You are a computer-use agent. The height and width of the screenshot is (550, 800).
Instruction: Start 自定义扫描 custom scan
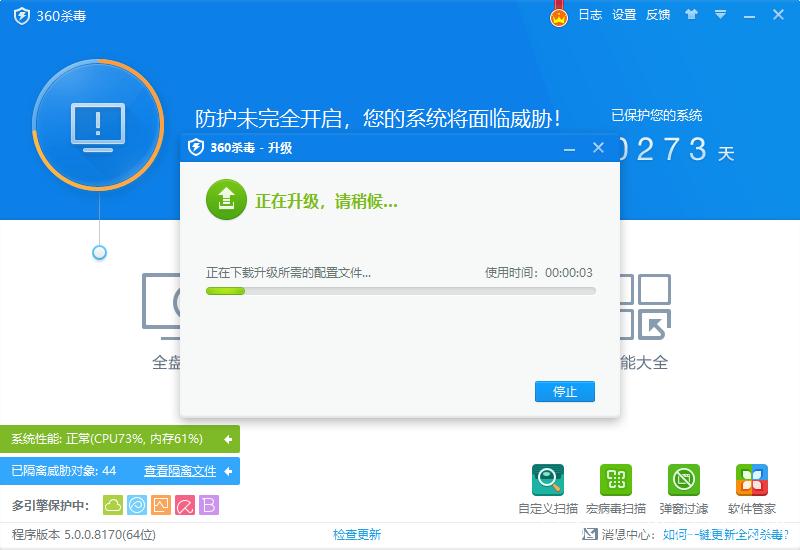tap(548, 489)
